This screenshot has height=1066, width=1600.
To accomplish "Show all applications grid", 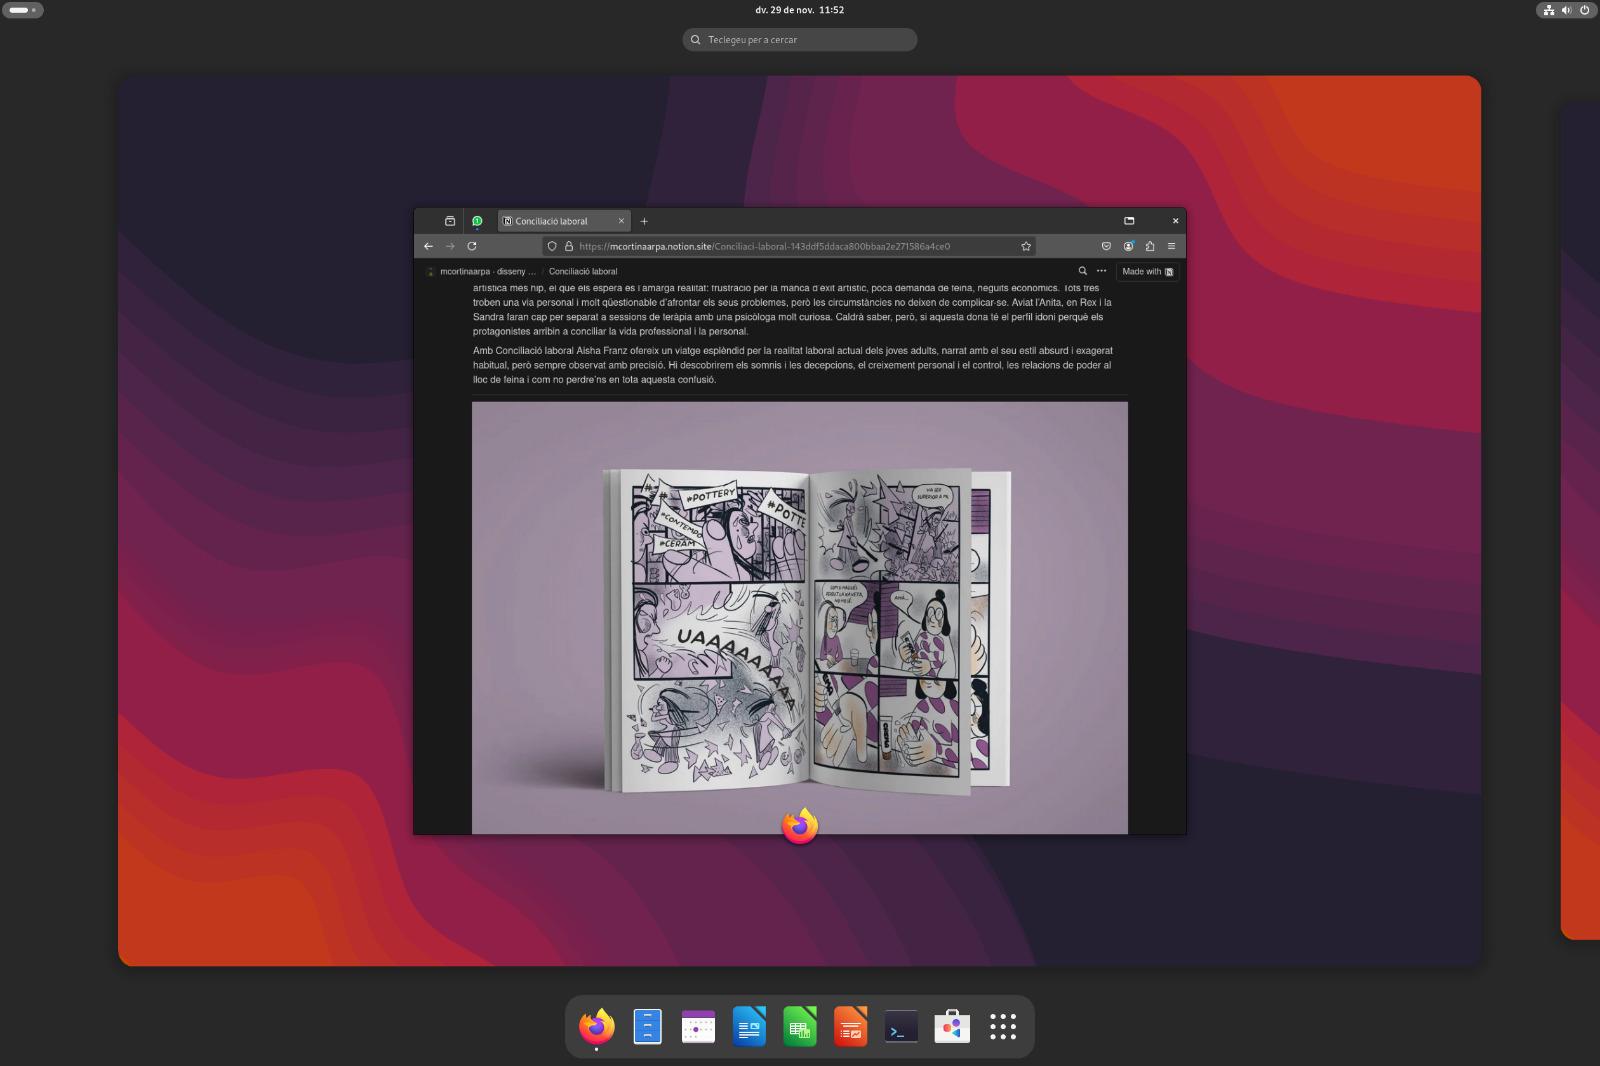I will (x=1003, y=1026).
